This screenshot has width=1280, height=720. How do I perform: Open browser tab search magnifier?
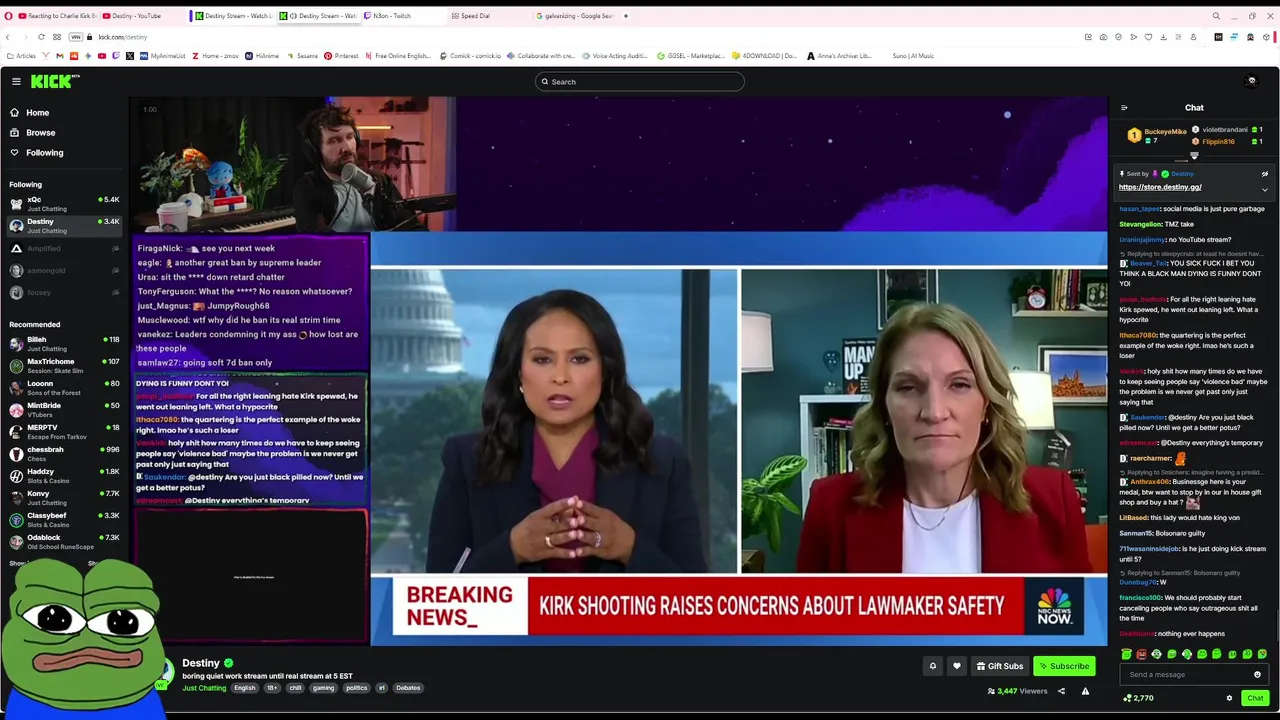point(1216,16)
